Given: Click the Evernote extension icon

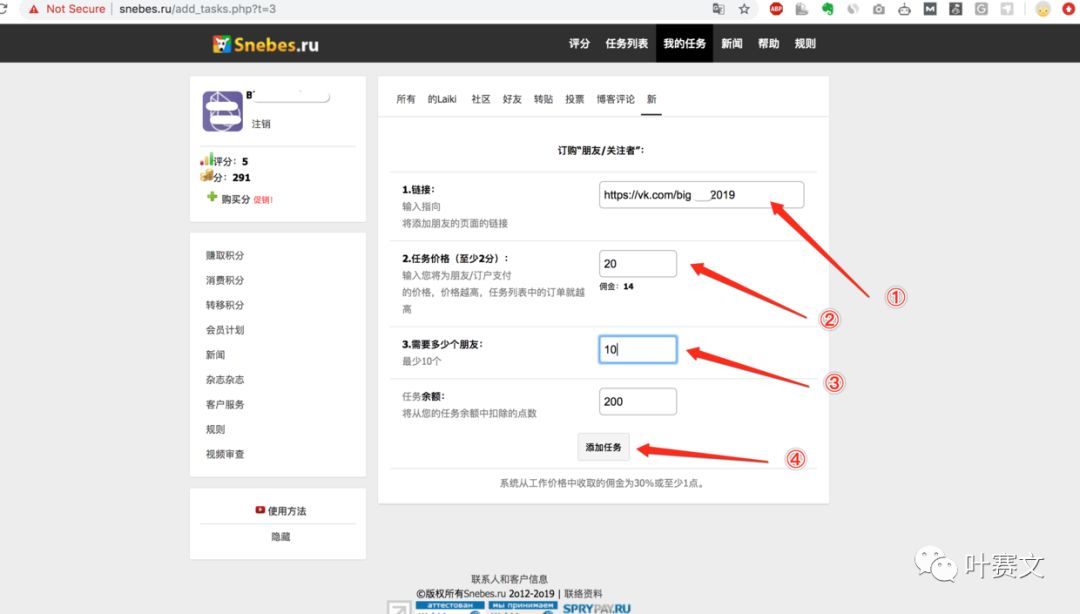Looking at the screenshot, I should click(828, 9).
